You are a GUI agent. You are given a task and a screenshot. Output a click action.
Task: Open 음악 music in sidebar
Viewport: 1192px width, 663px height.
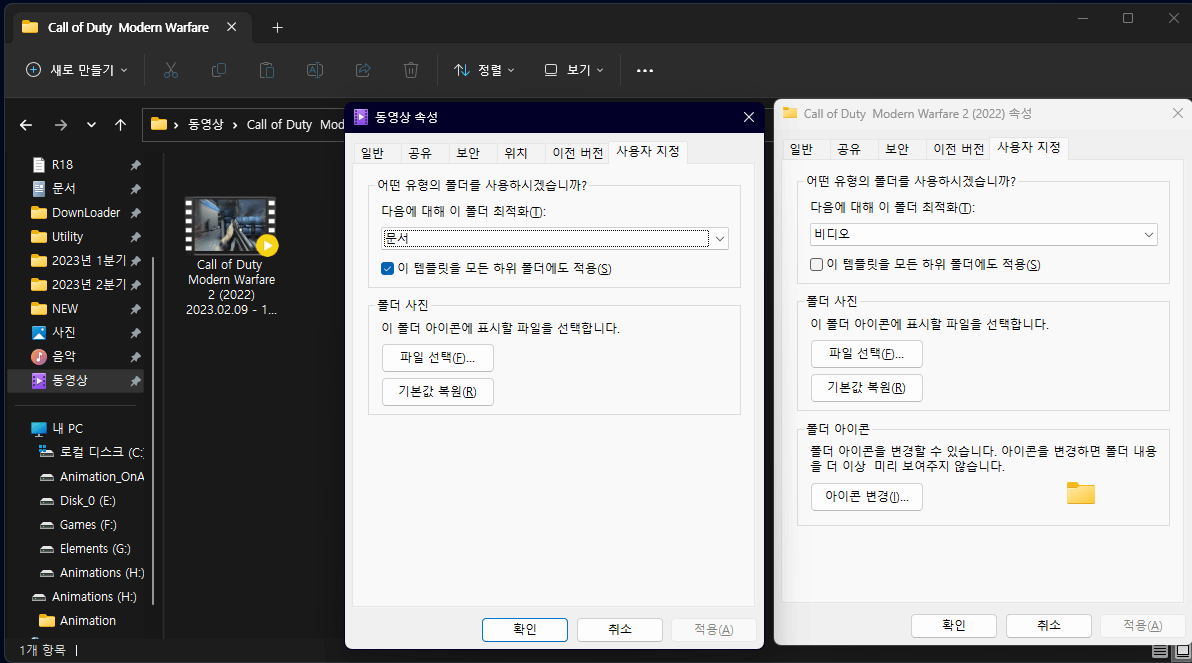63,356
